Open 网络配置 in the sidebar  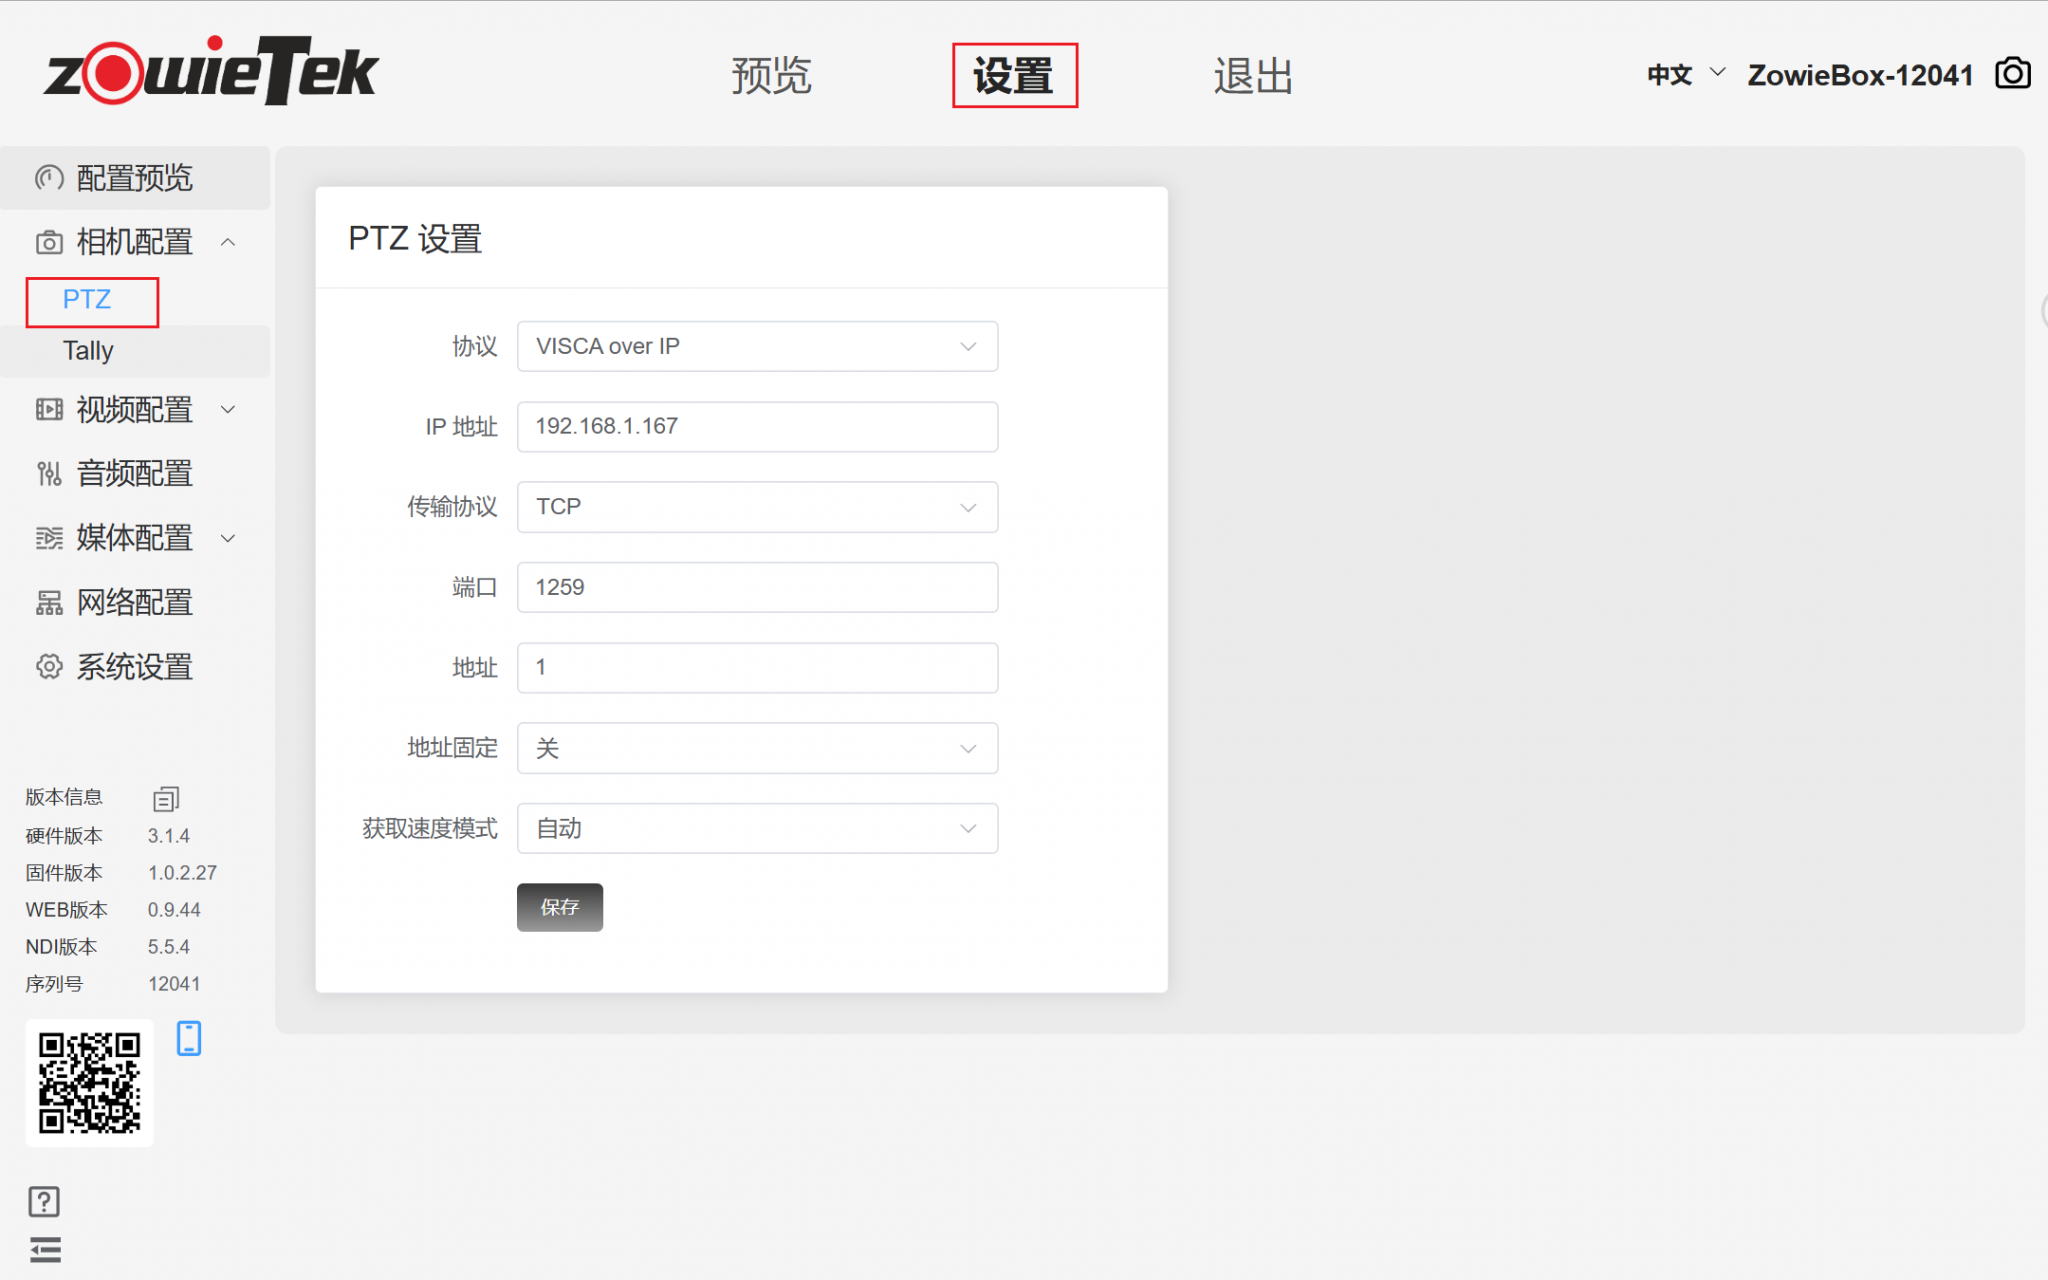coord(135,603)
